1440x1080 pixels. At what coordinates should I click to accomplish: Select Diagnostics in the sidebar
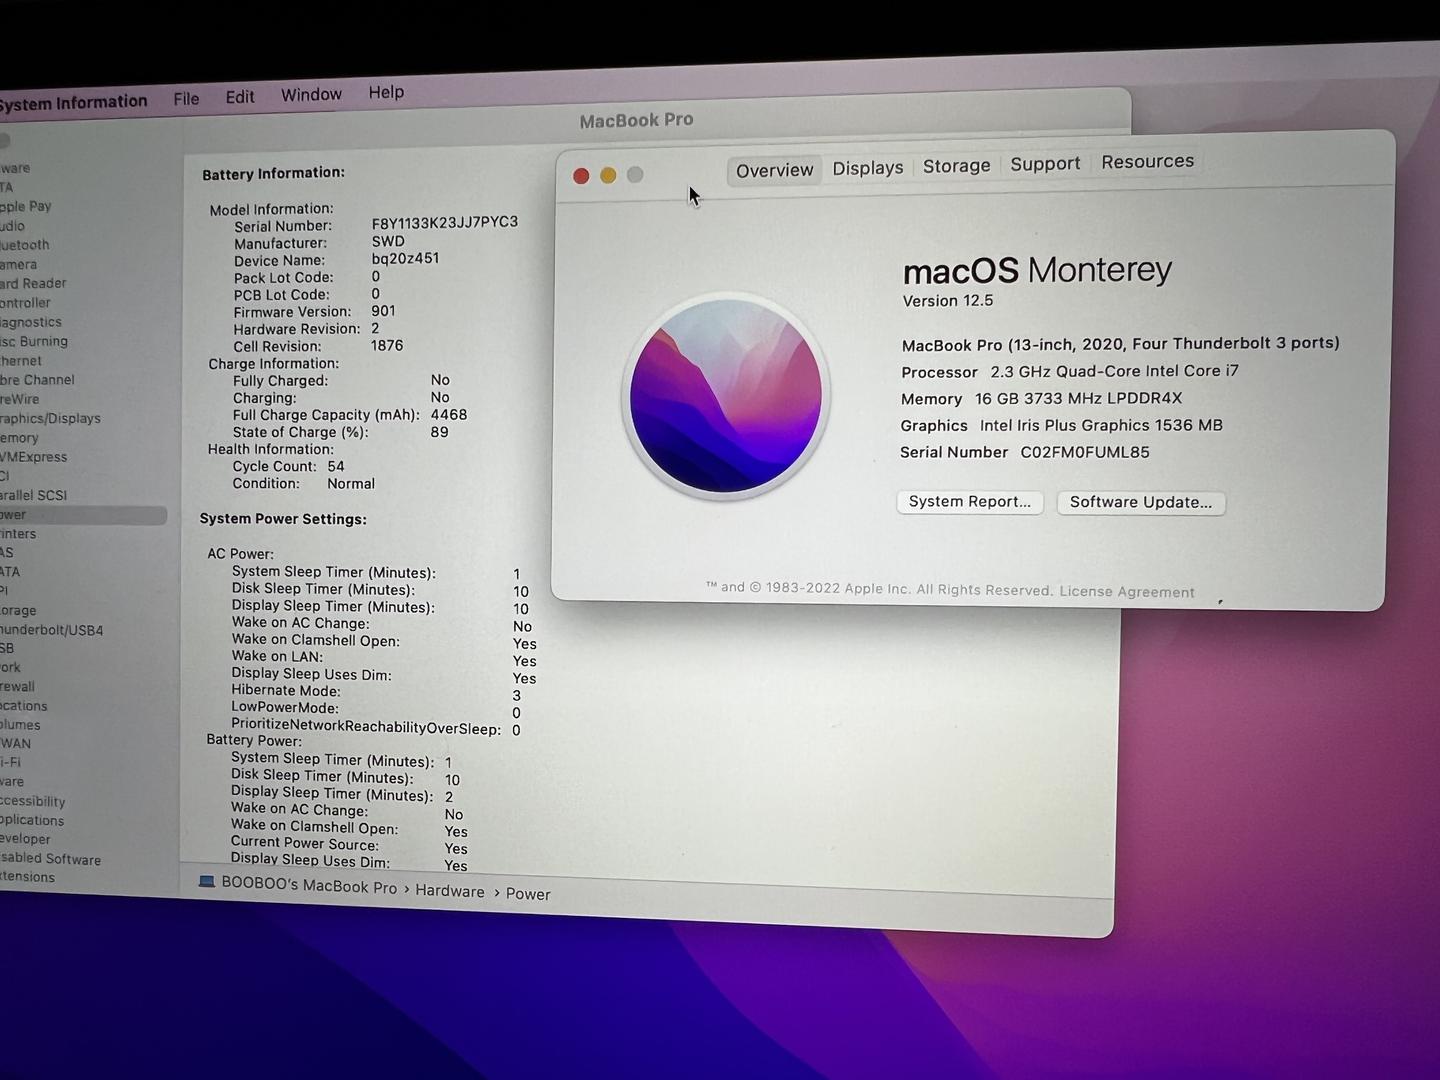(x=31, y=322)
